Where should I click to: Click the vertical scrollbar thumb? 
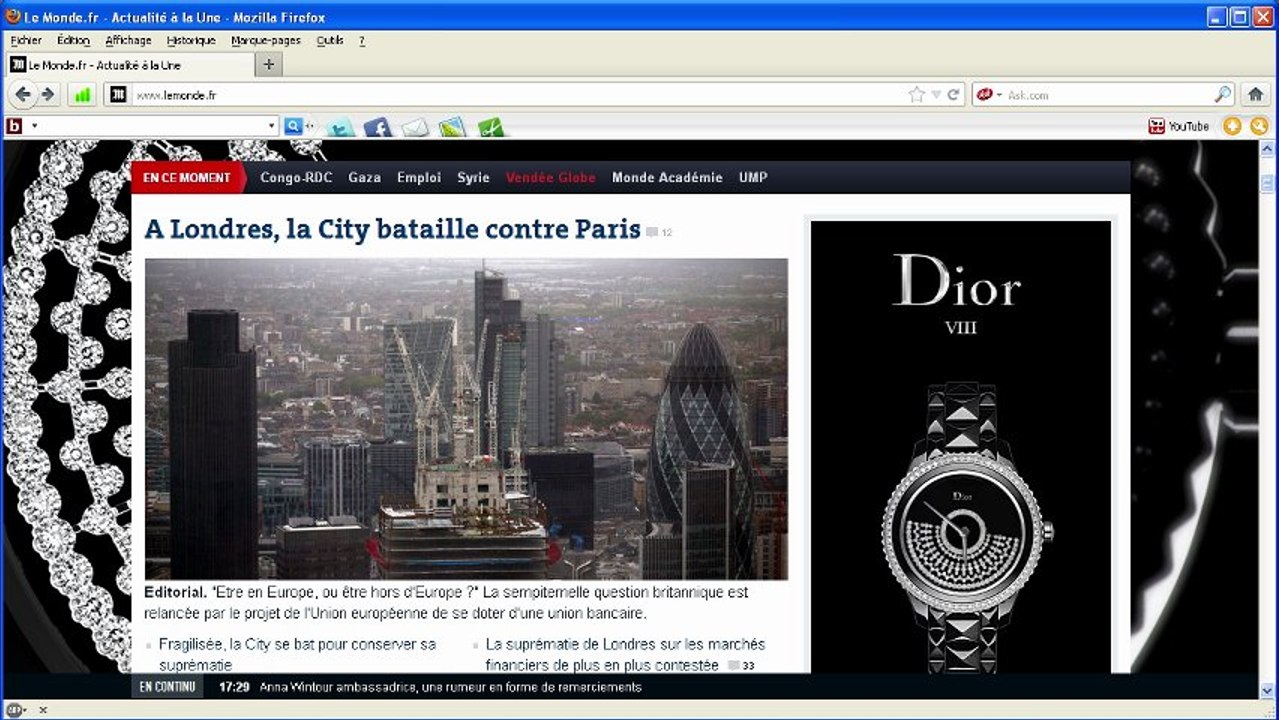point(1268,183)
